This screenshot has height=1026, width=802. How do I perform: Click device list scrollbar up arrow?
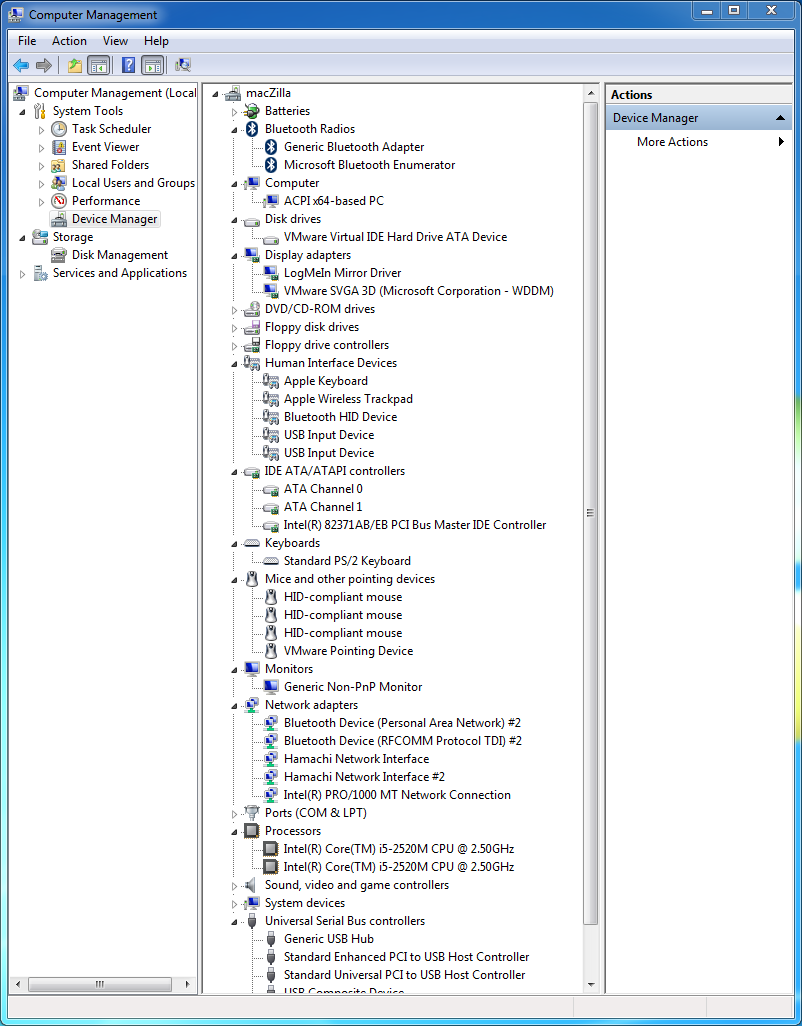click(591, 93)
